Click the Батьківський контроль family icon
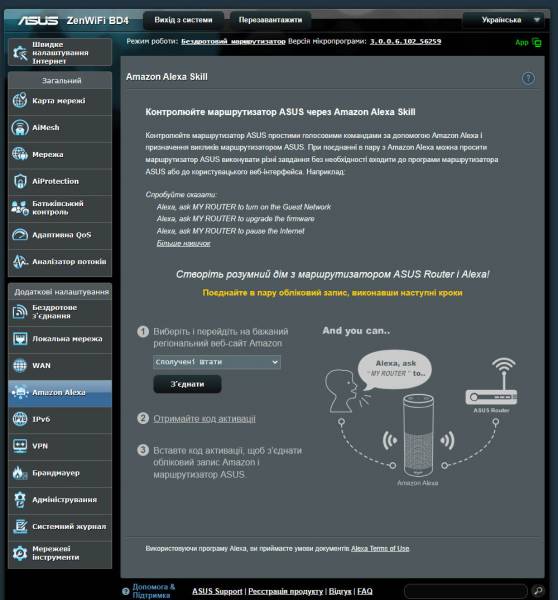This screenshot has width=558, height=600. (20, 208)
